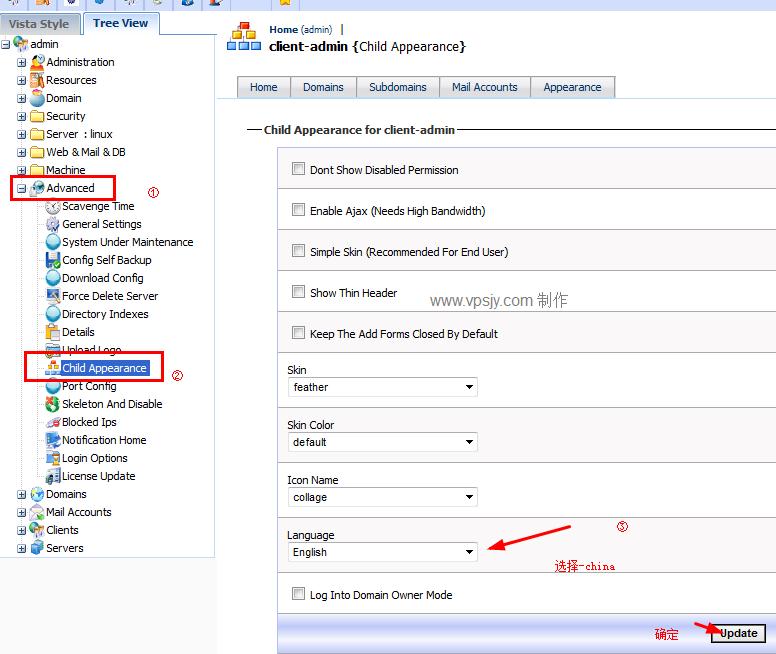Collapse the Advanced tree node

tap(21, 189)
